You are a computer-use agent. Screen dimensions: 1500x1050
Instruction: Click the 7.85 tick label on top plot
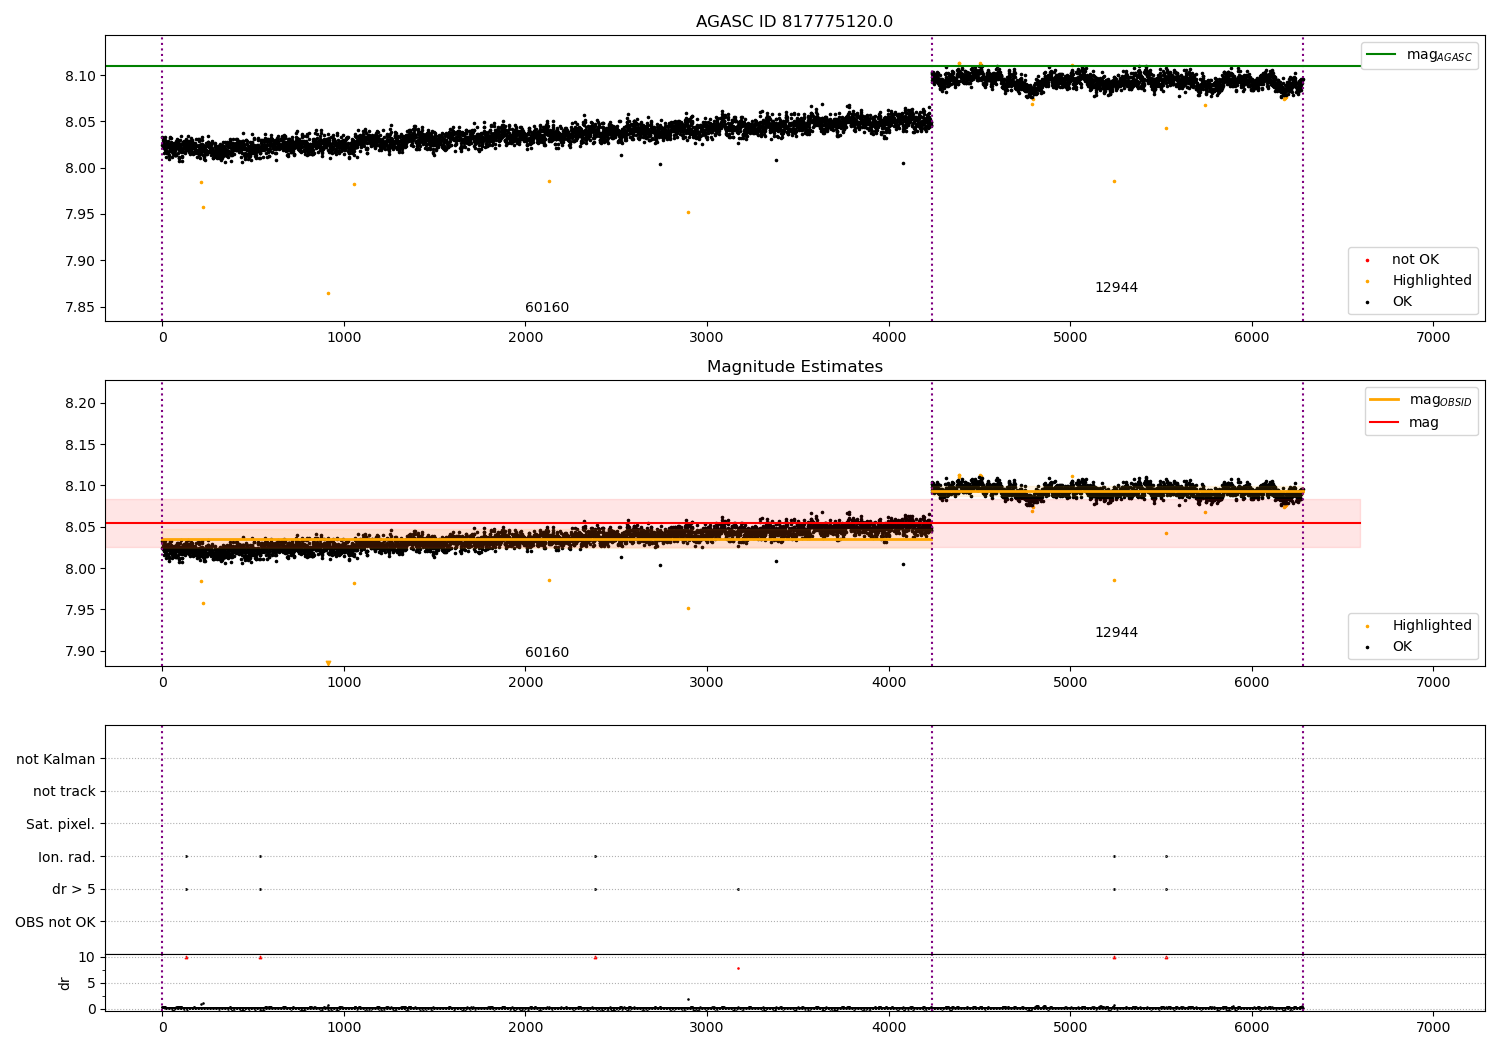80,308
